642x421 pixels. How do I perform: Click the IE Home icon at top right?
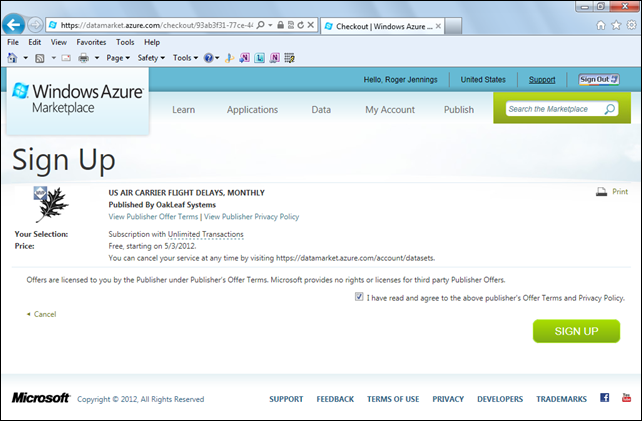click(x=601, y=25)
